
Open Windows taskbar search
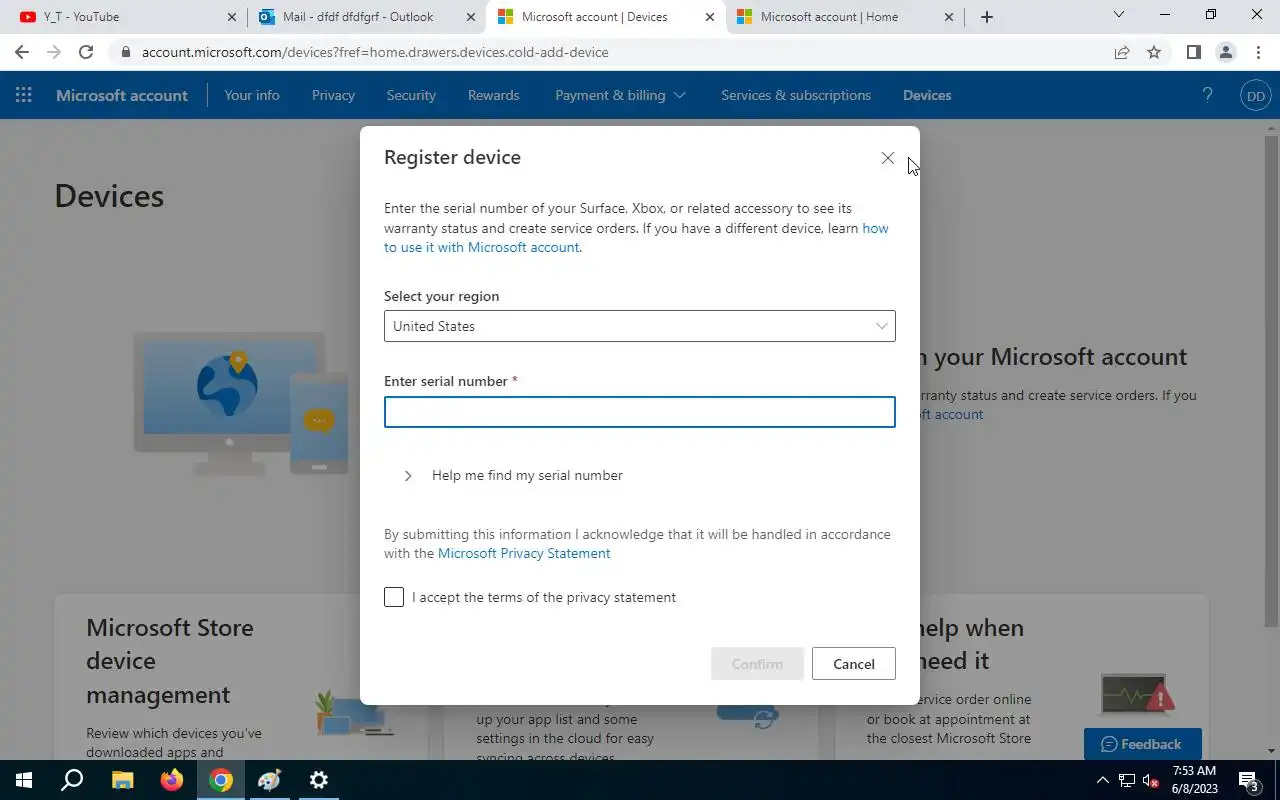tap(72, 780)
